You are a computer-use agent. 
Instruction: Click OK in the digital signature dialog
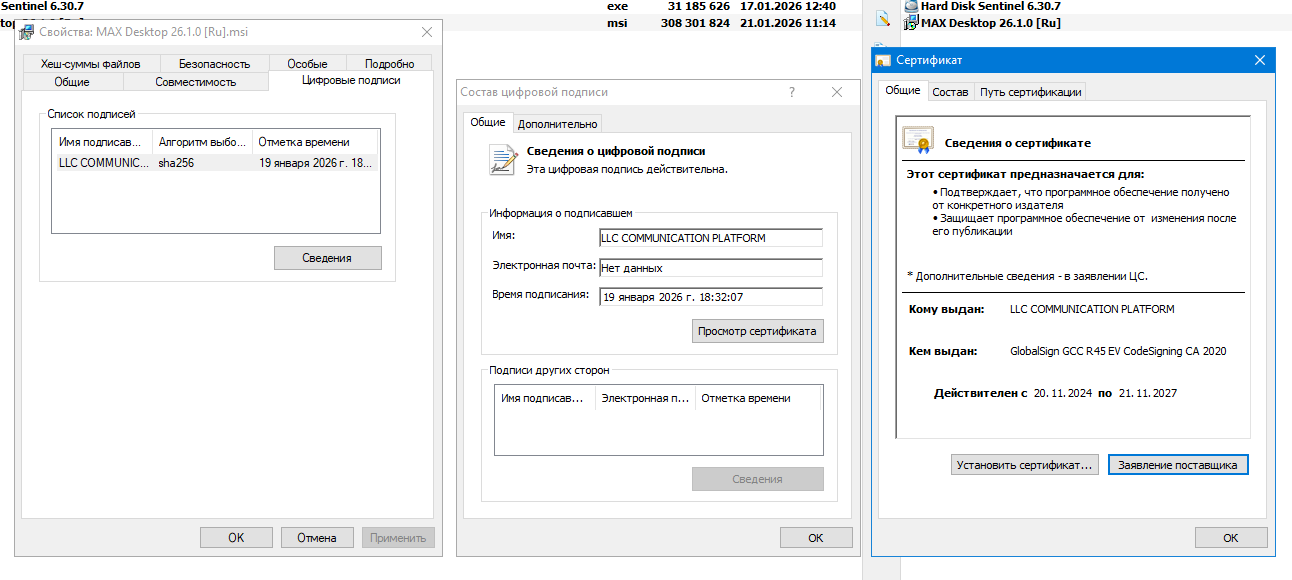[x=816, y=538]
